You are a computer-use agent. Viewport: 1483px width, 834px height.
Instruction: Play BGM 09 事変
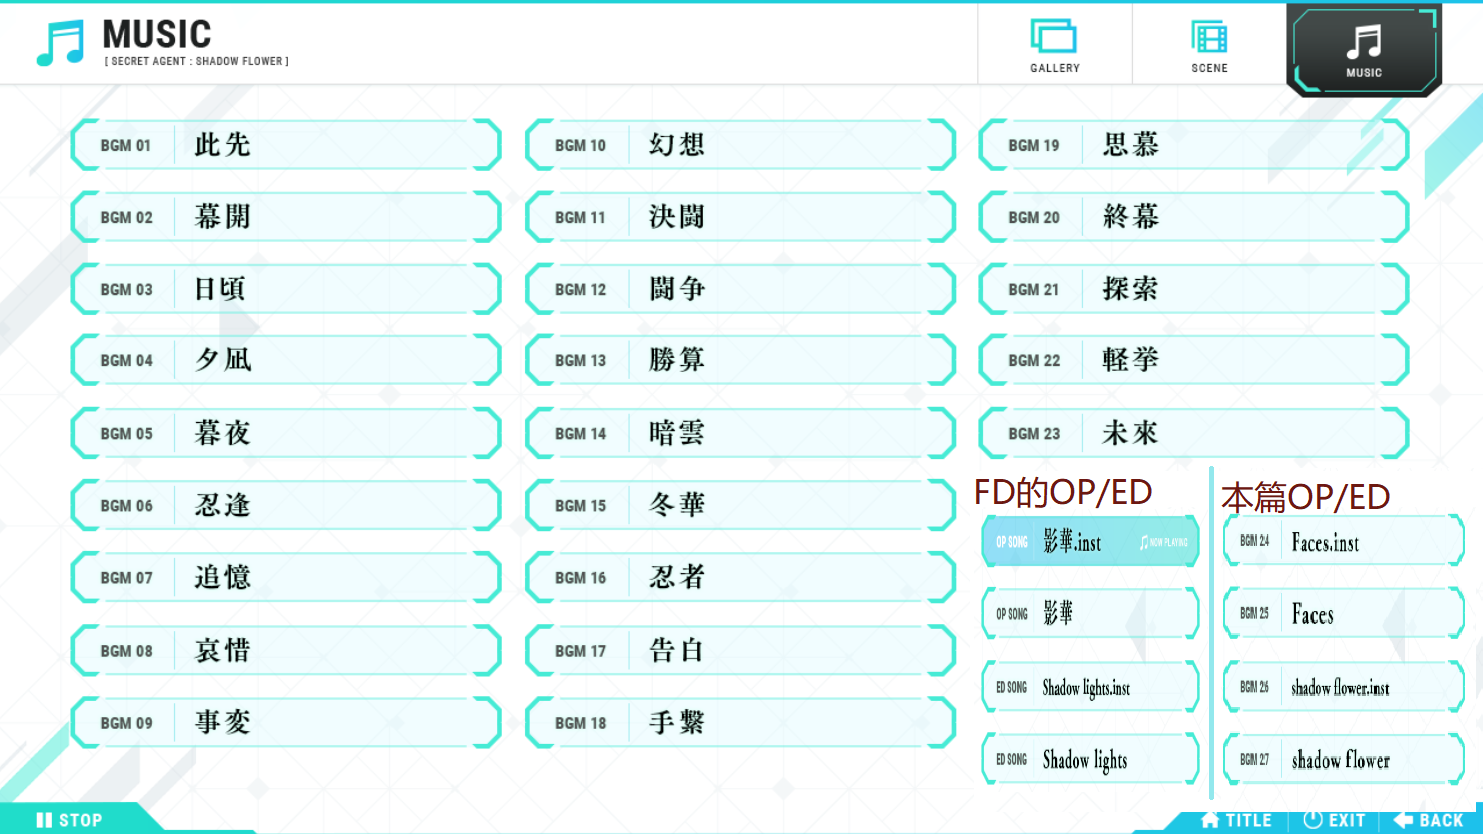coord(286,722)
